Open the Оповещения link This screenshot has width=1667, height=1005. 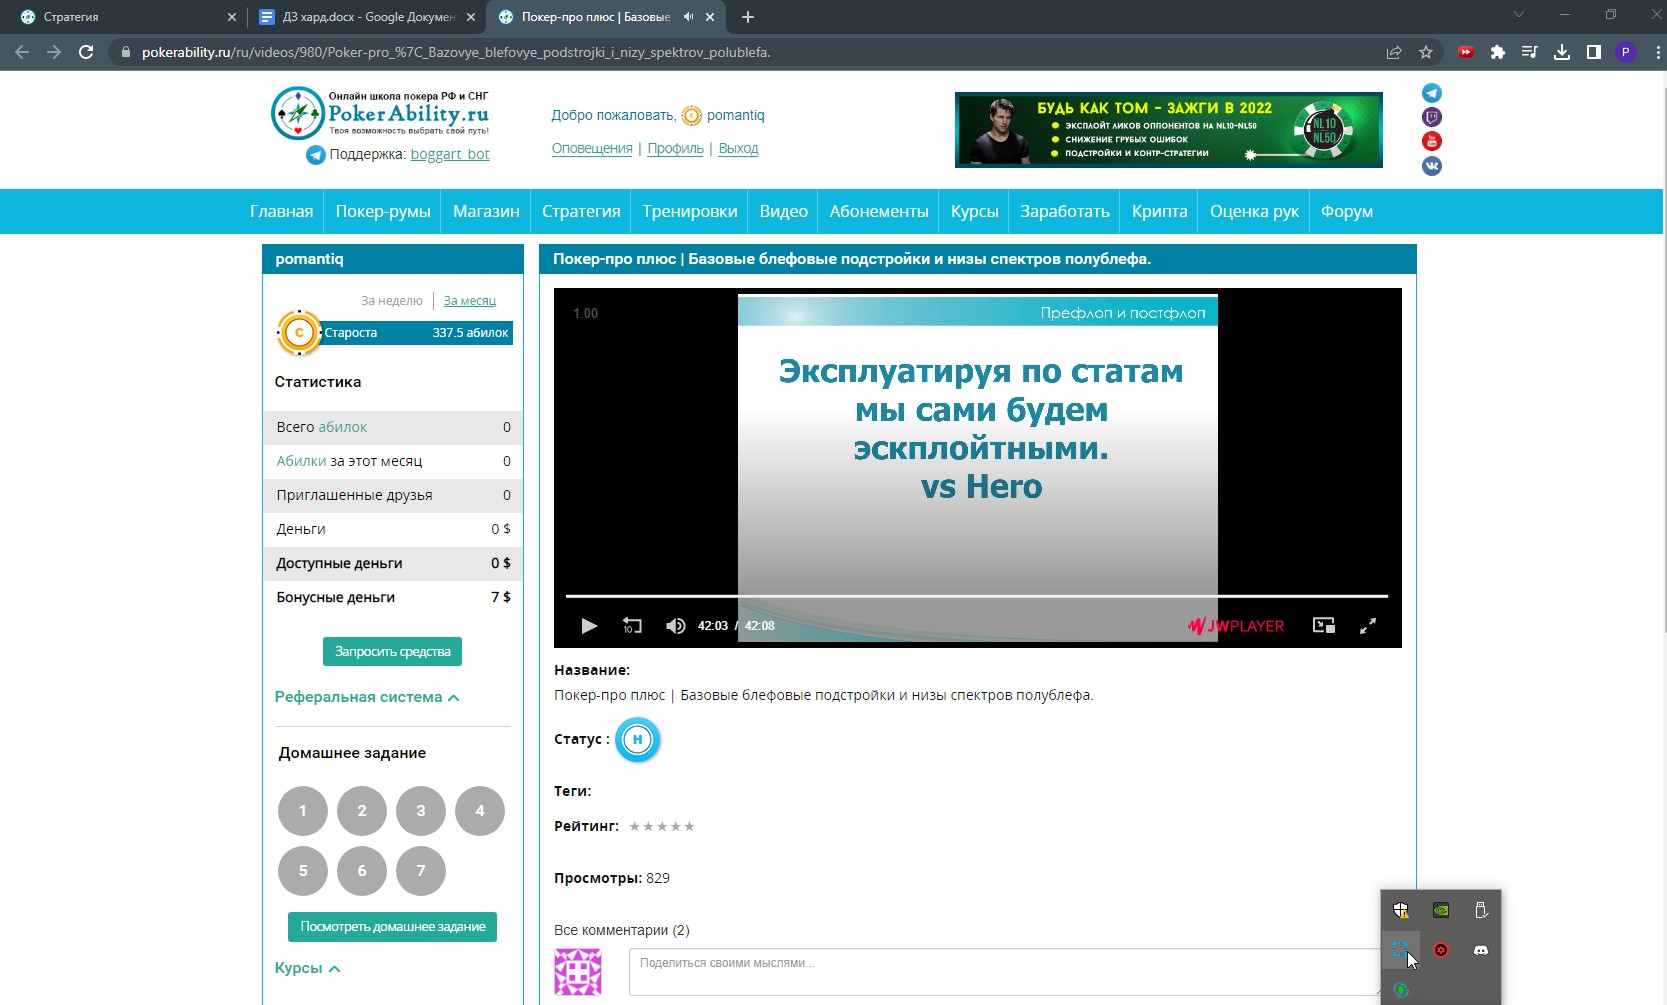click(x=592, y=148)
